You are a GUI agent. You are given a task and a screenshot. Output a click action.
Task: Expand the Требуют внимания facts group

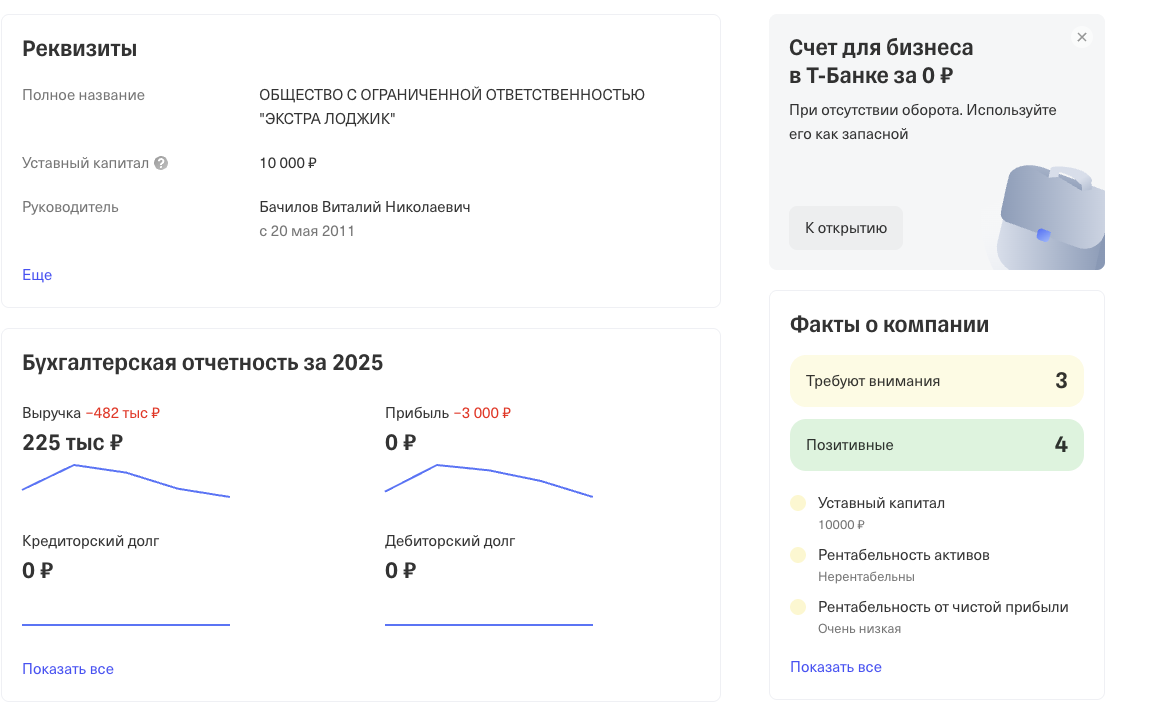coord(936,381)
